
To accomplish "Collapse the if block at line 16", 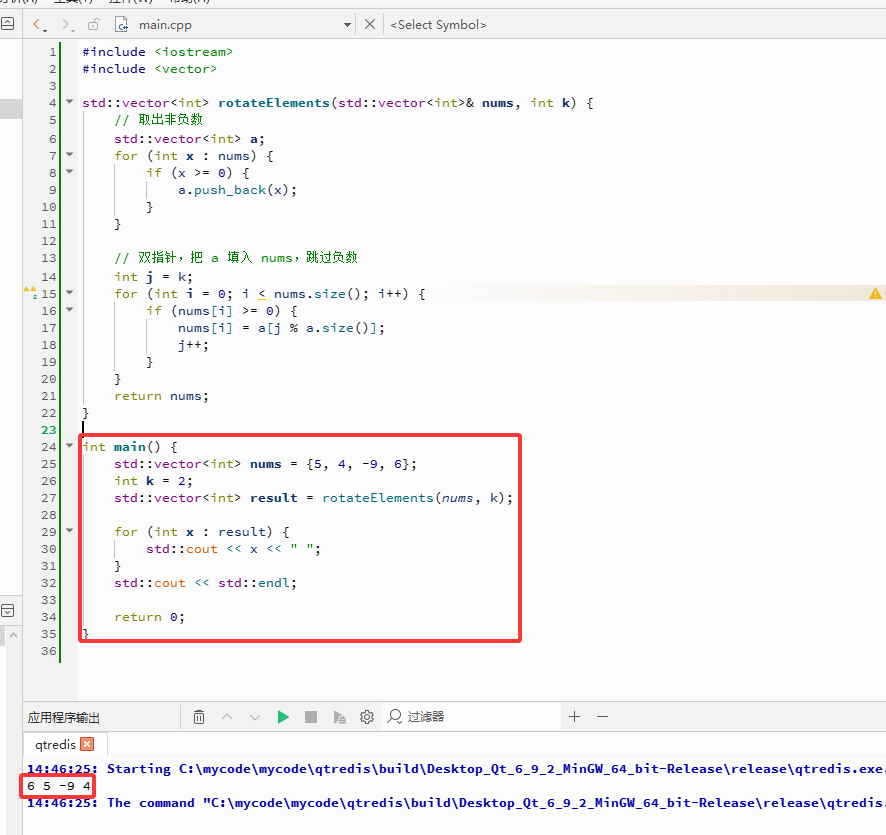I will tap(70, 310).
